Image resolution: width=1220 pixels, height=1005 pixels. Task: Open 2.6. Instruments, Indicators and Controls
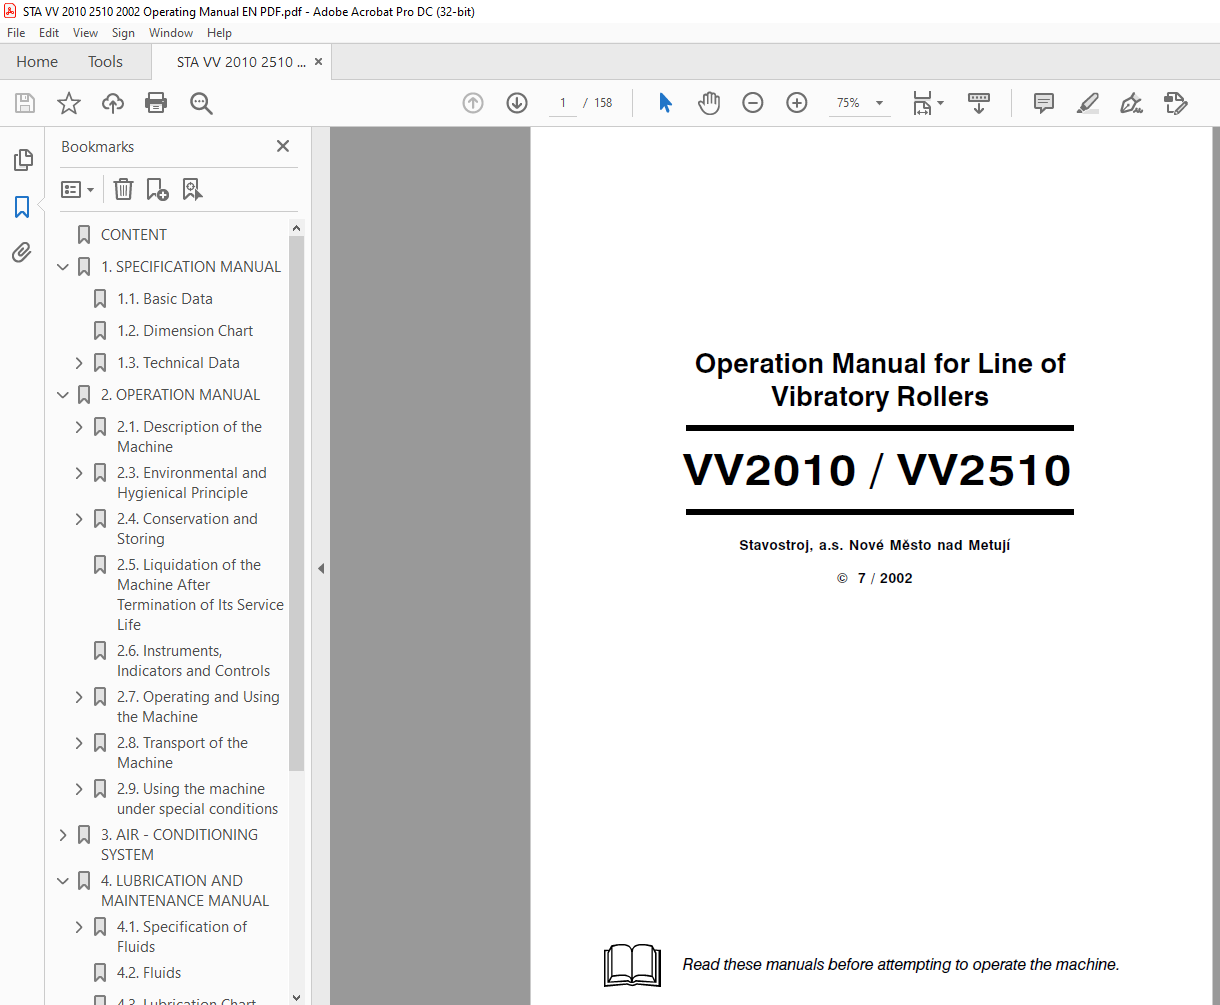[x=193, y=661]
